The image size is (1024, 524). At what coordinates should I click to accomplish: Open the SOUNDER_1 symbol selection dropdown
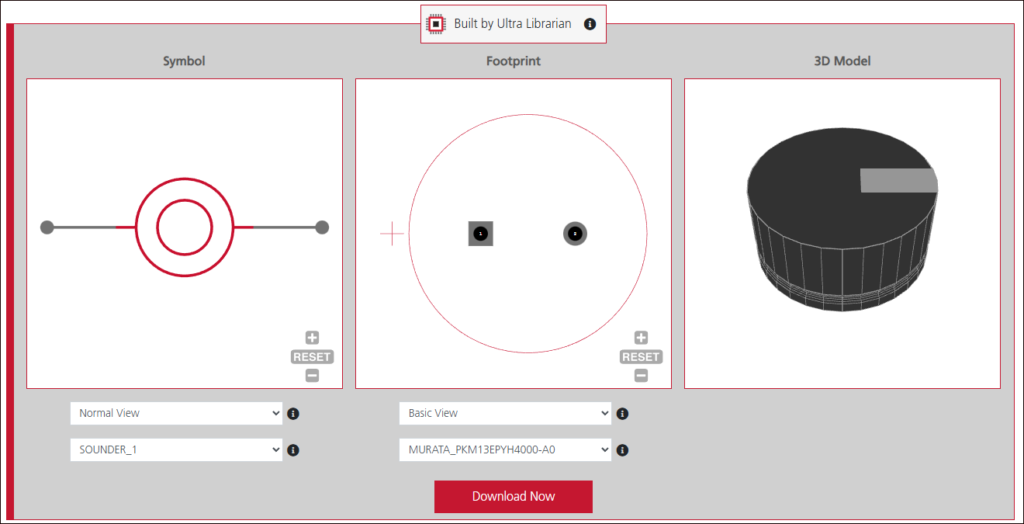(177, 450)
